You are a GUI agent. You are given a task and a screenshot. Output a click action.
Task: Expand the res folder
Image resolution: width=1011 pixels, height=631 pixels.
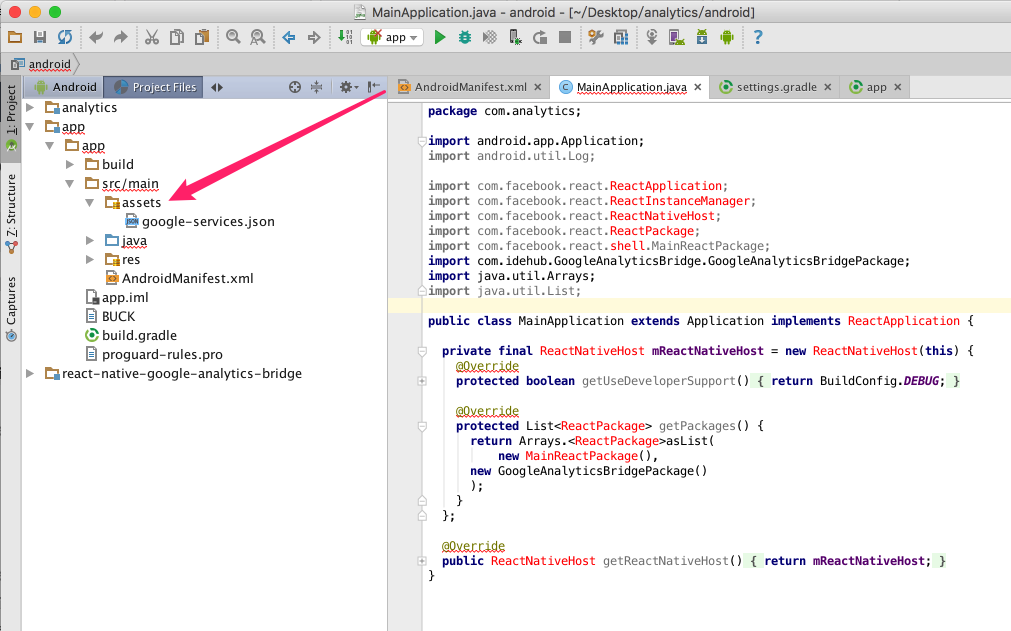pyautogui.click(x=90, y=259)
